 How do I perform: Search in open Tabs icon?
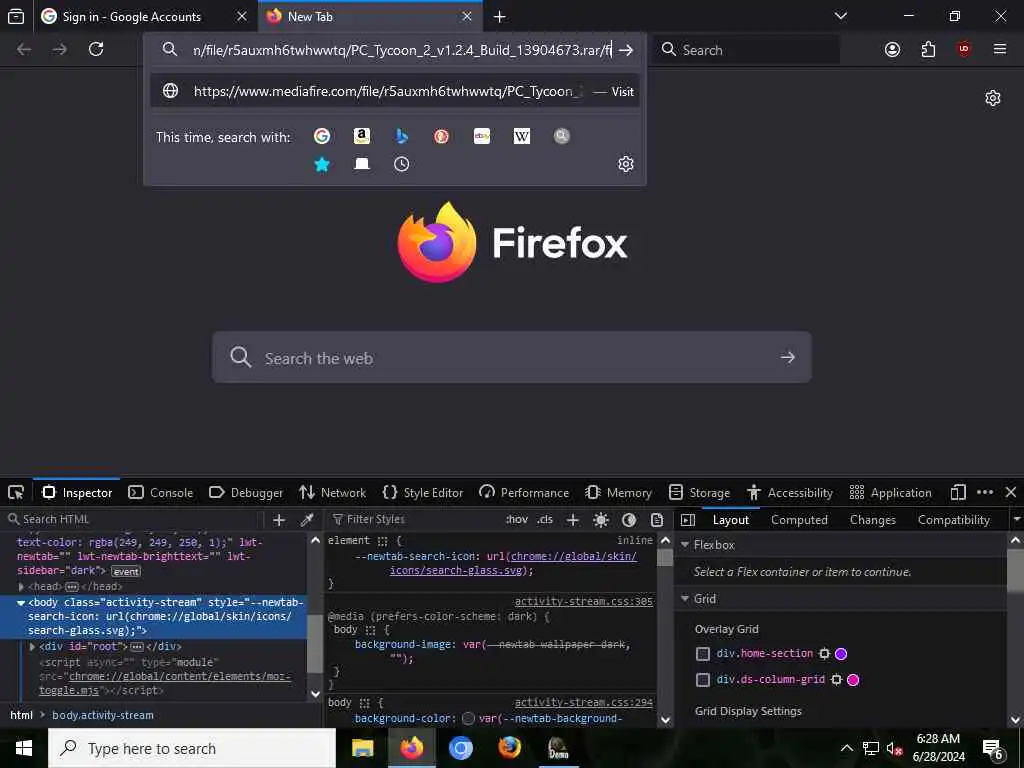[x=362, y=164]
